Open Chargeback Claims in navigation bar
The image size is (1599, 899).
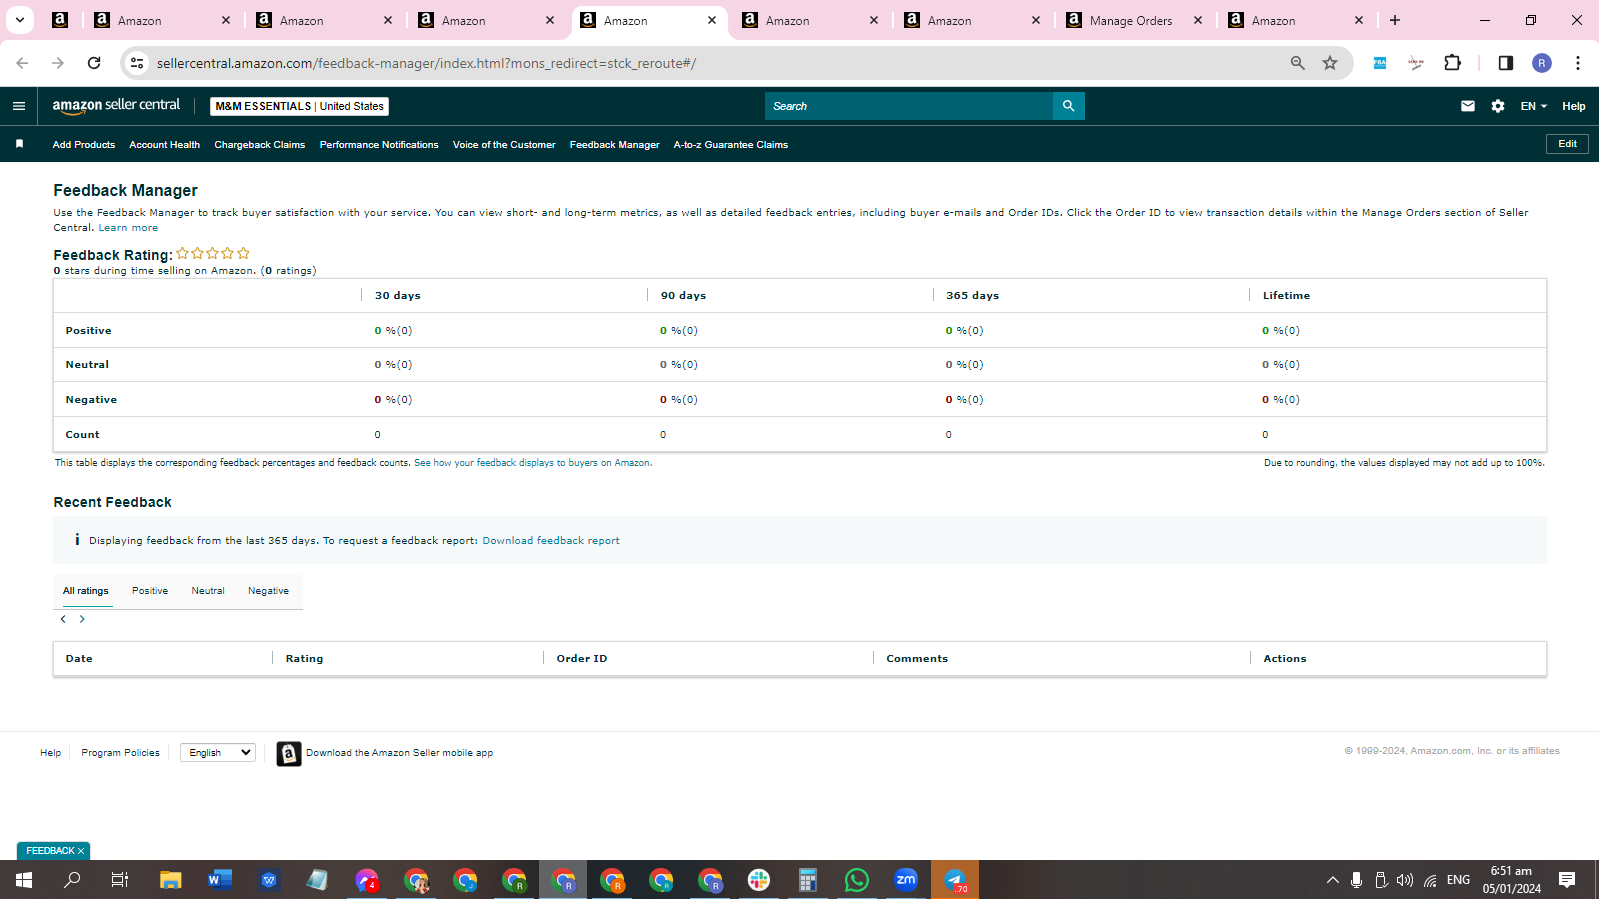coord(260,145)
